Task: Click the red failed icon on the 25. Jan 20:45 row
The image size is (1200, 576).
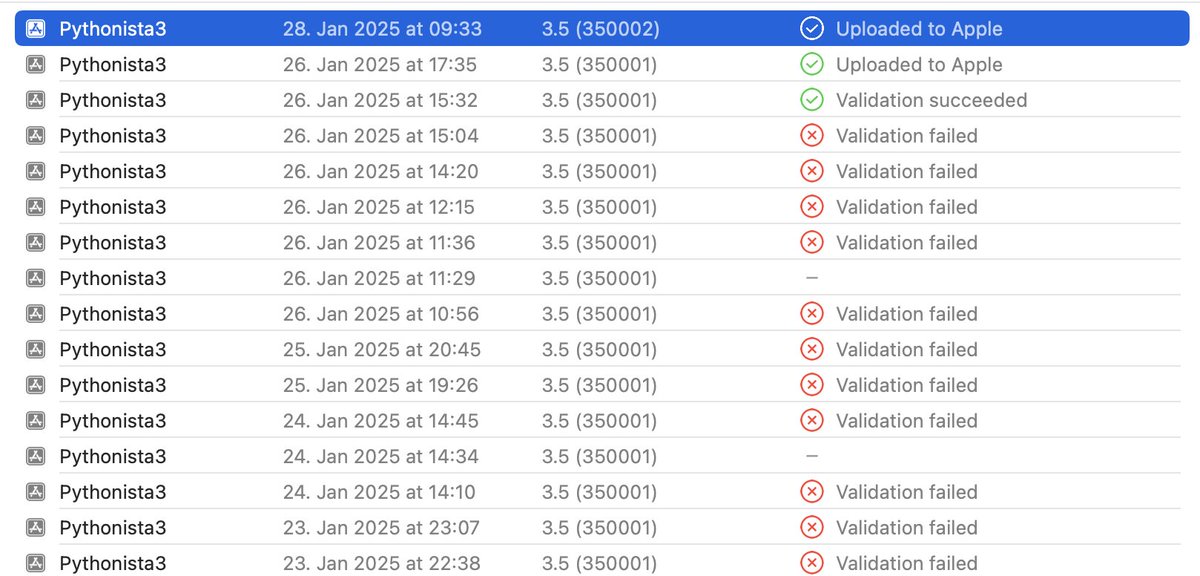Action: click(812, 350)
